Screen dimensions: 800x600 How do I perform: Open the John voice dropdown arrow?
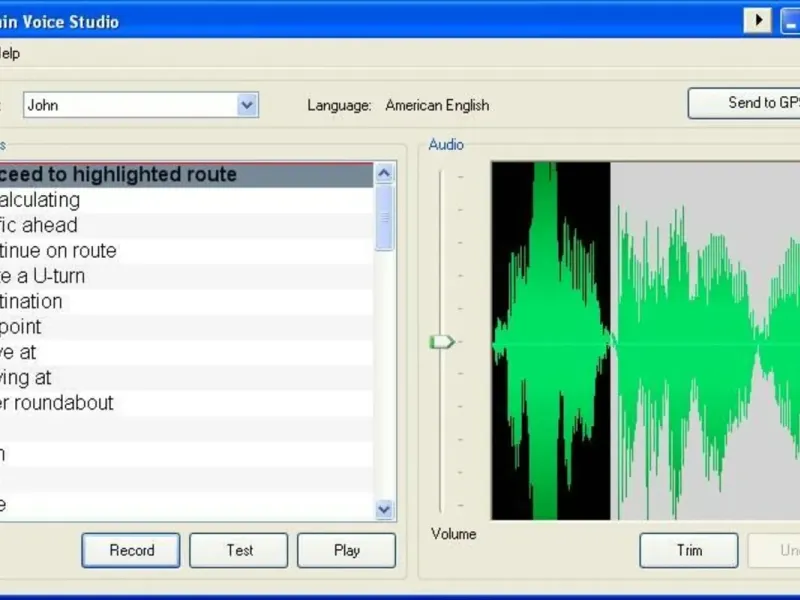point(247,105)
